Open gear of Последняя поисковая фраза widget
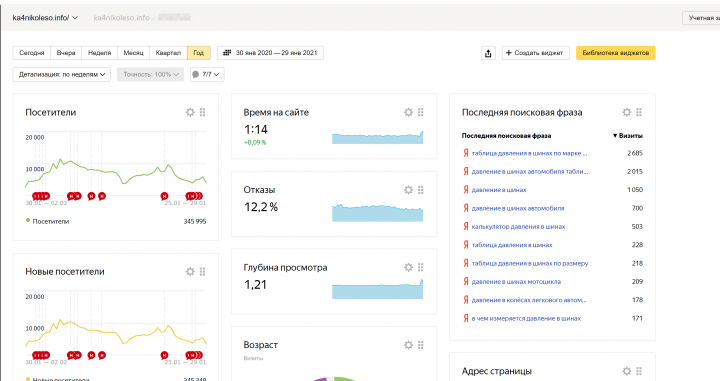This screenshot has width=720, height=381. 626,112
